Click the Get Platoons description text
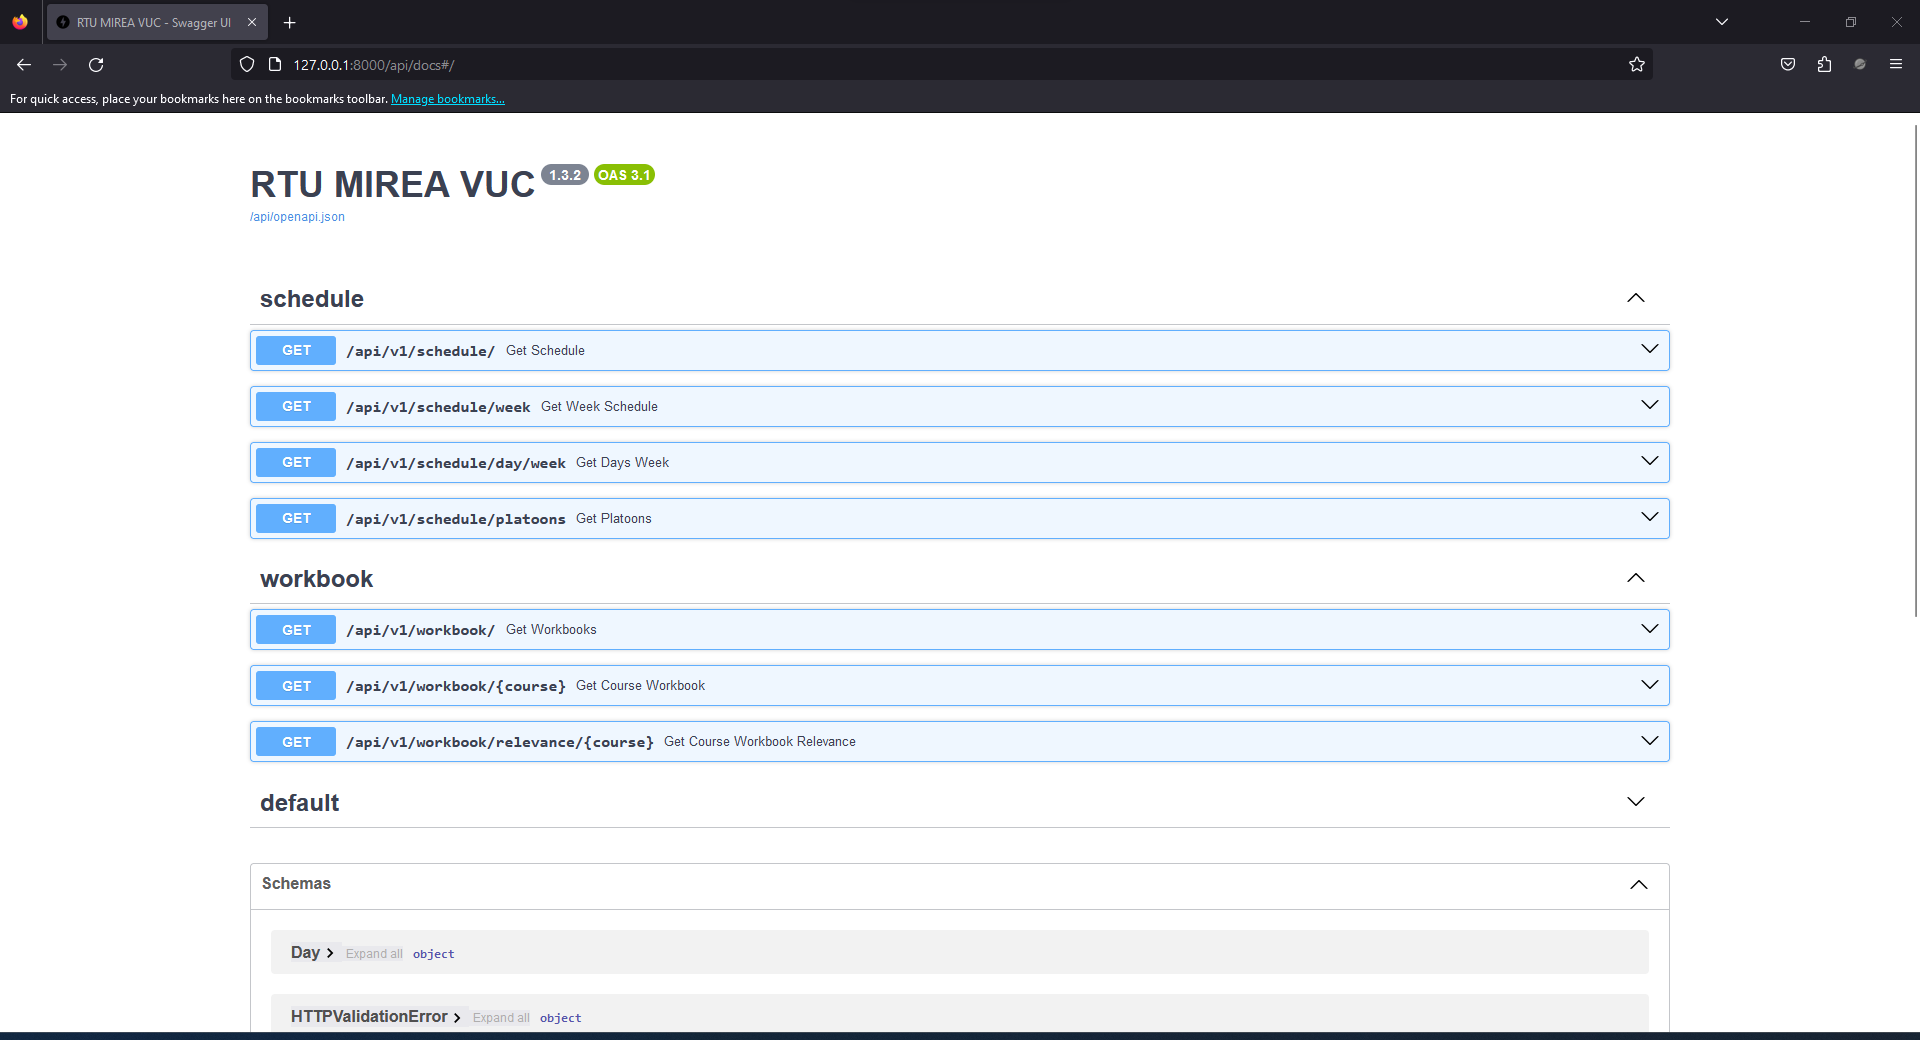 point(614,519)
